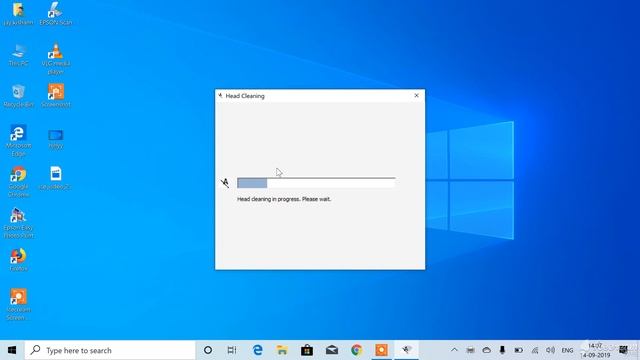Select the user folder icon at top of desktop
Image resolution: width=640 pixels, height=360 pixels.
point(18,14)
